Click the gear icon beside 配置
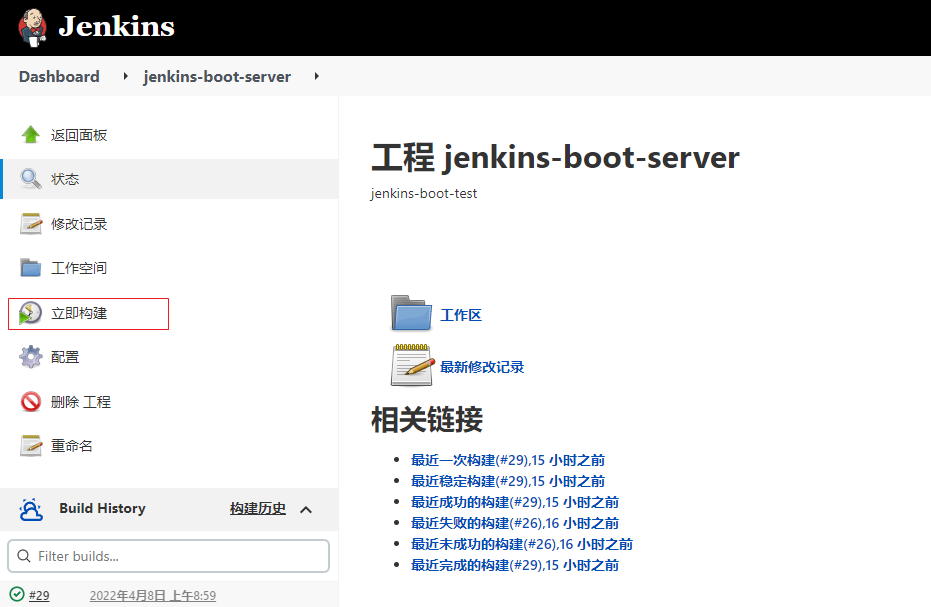The height and width of the screenshot is (607, 931). 30,357
